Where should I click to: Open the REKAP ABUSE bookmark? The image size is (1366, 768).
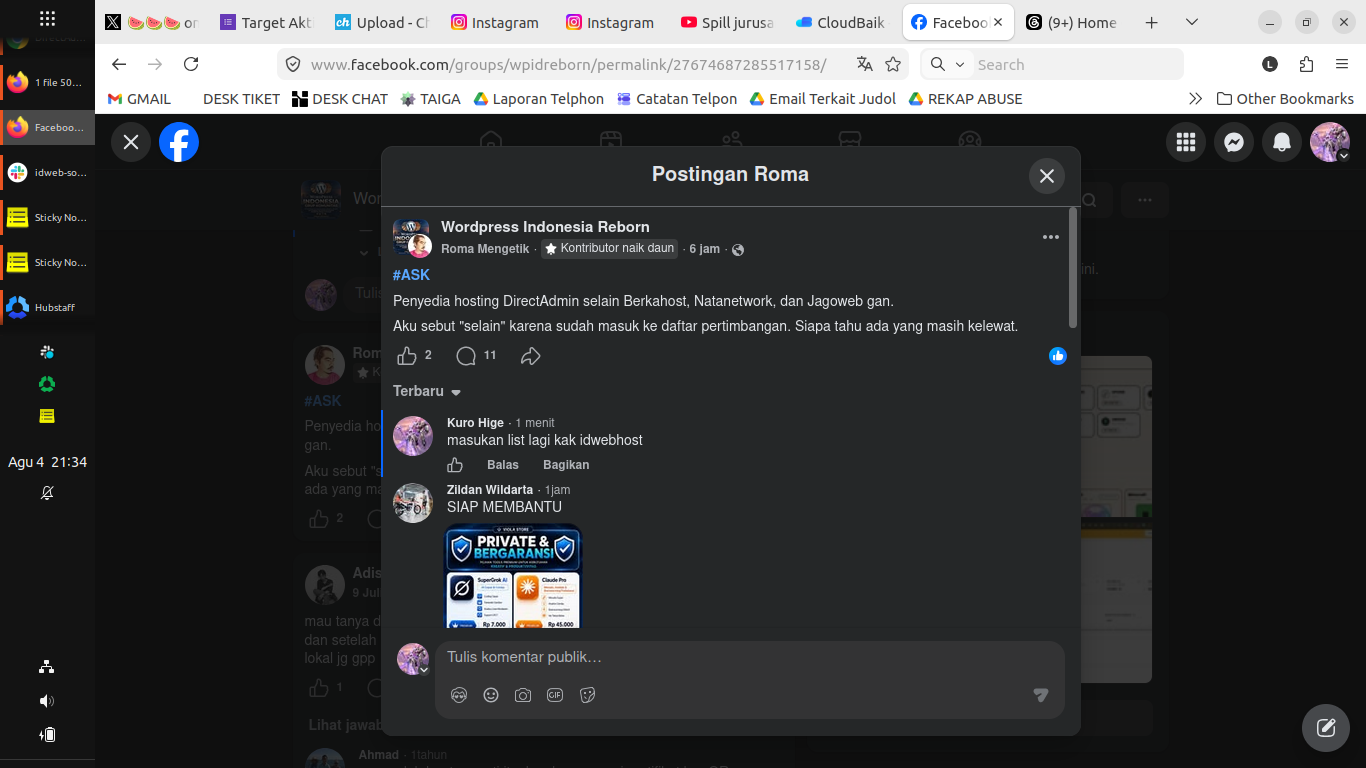[x=965, y=99]
